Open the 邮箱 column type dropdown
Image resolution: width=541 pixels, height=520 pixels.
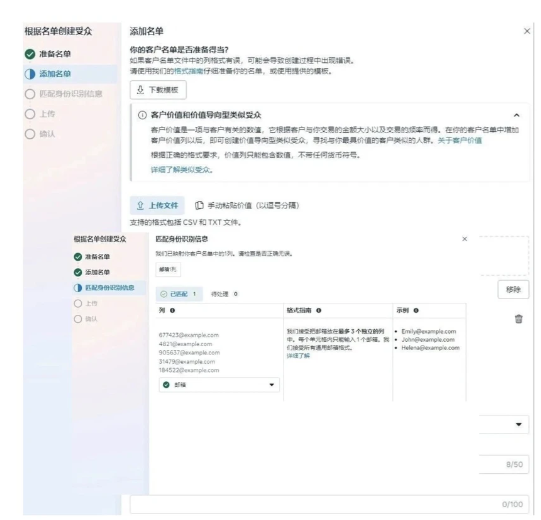219,385
